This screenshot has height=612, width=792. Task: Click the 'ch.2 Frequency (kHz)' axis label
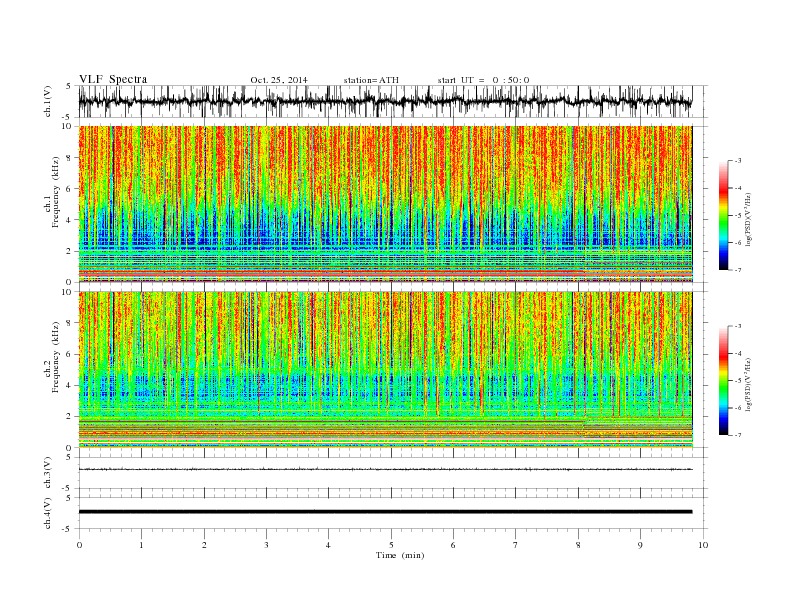(52, 357)
